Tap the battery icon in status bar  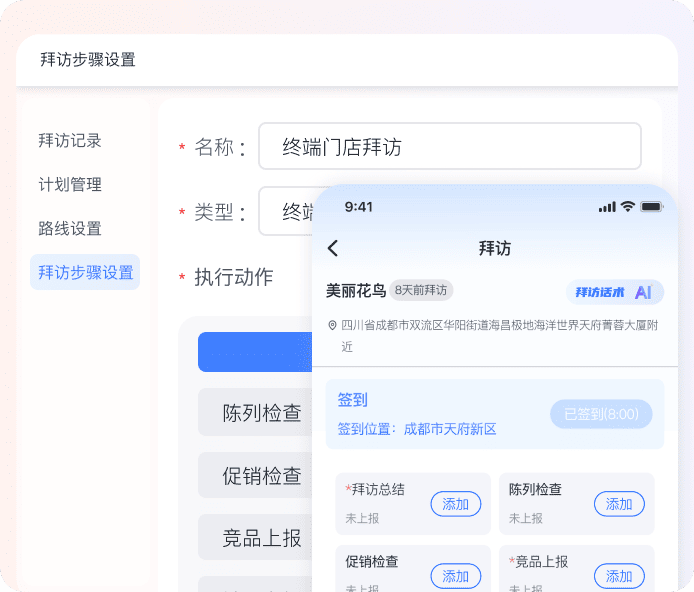tap(652, 207)
